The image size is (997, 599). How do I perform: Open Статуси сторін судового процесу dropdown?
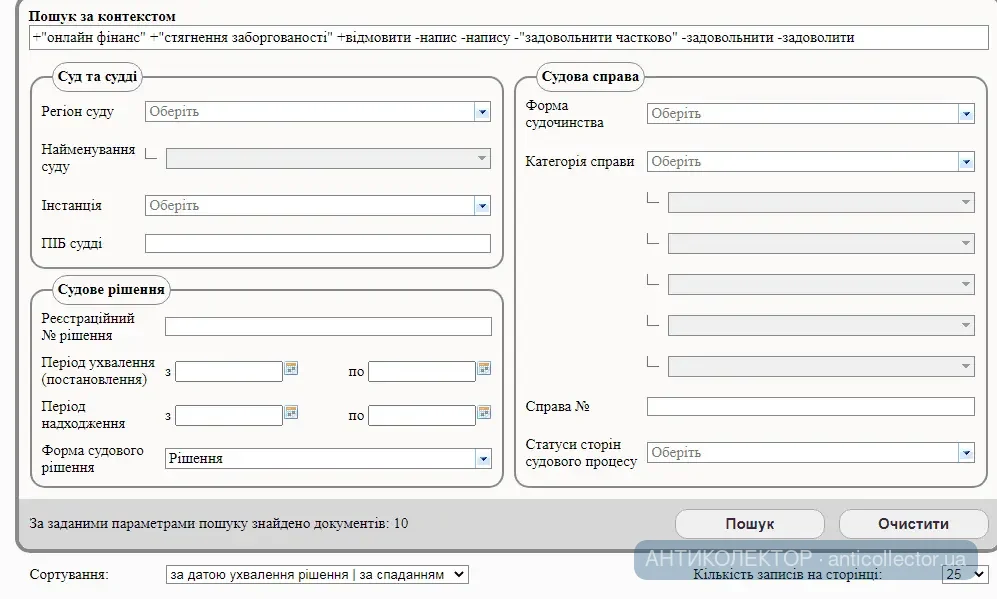pos(966,453)
